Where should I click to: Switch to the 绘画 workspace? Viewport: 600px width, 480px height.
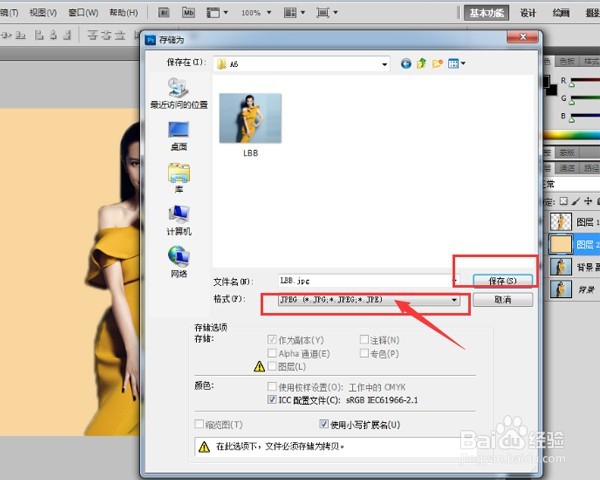point(561,13)
